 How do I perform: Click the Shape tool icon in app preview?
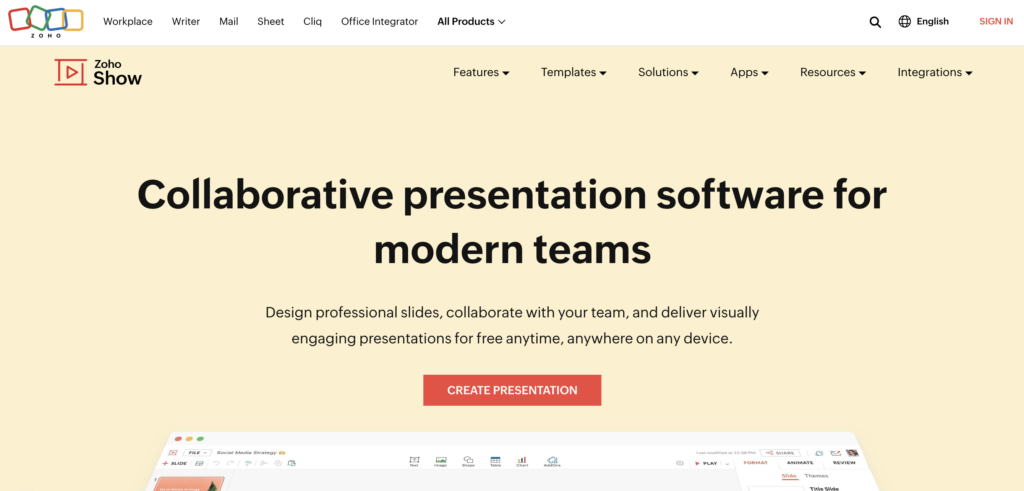click(x=468, y=462)
